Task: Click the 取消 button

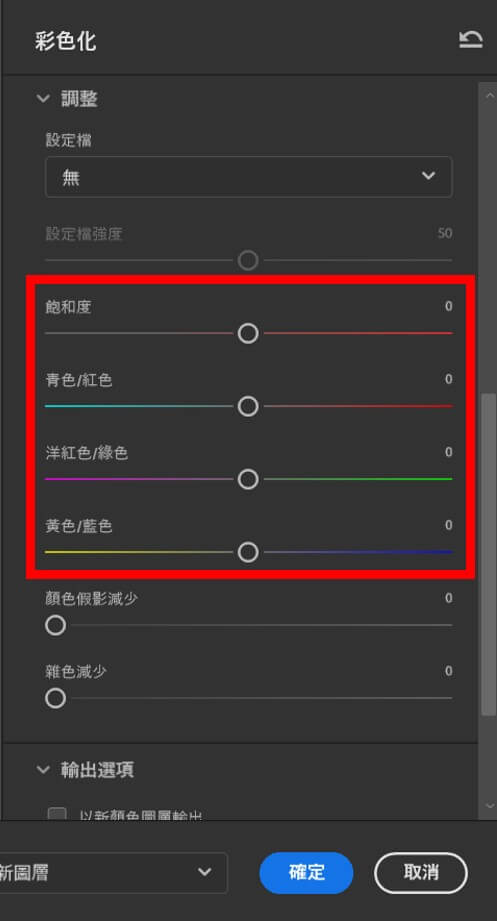Action: click(x=421, y=873)
